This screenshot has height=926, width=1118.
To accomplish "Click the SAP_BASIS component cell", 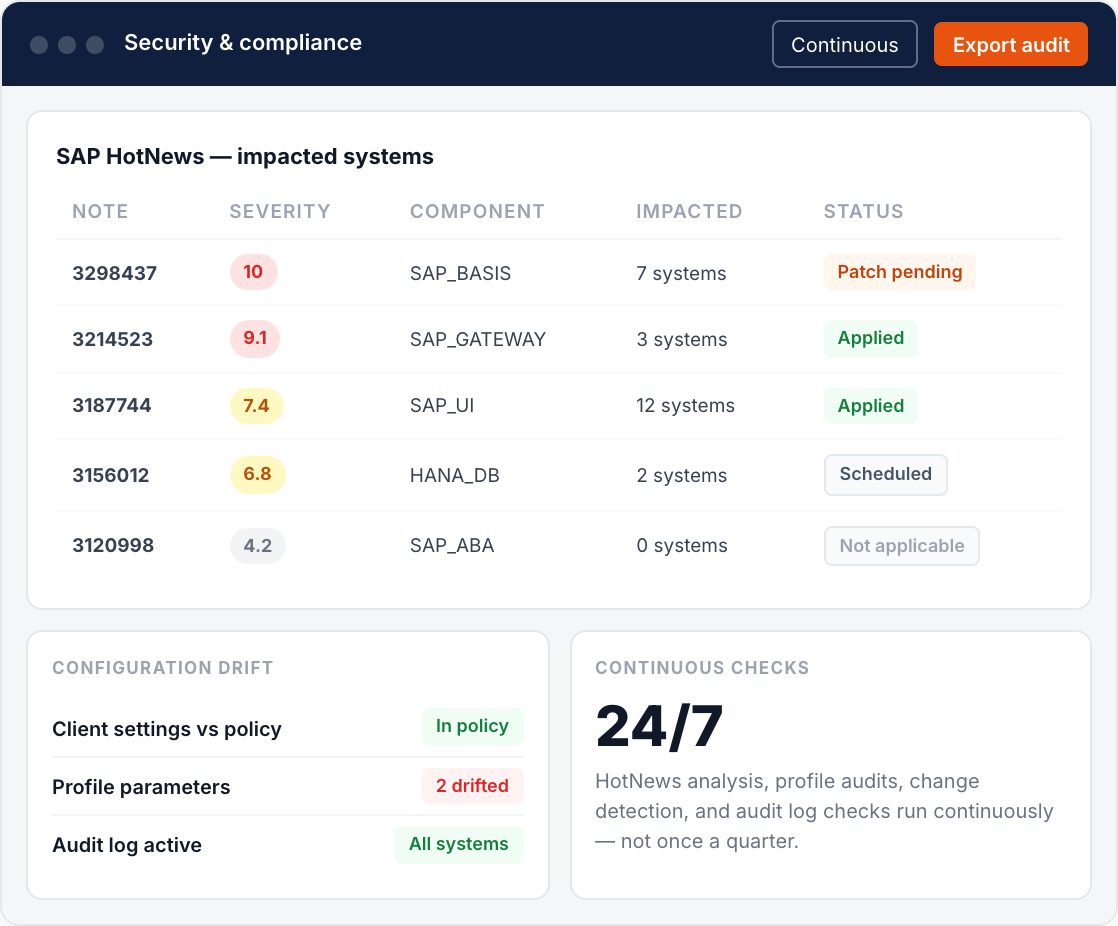I will click(460, 273).
